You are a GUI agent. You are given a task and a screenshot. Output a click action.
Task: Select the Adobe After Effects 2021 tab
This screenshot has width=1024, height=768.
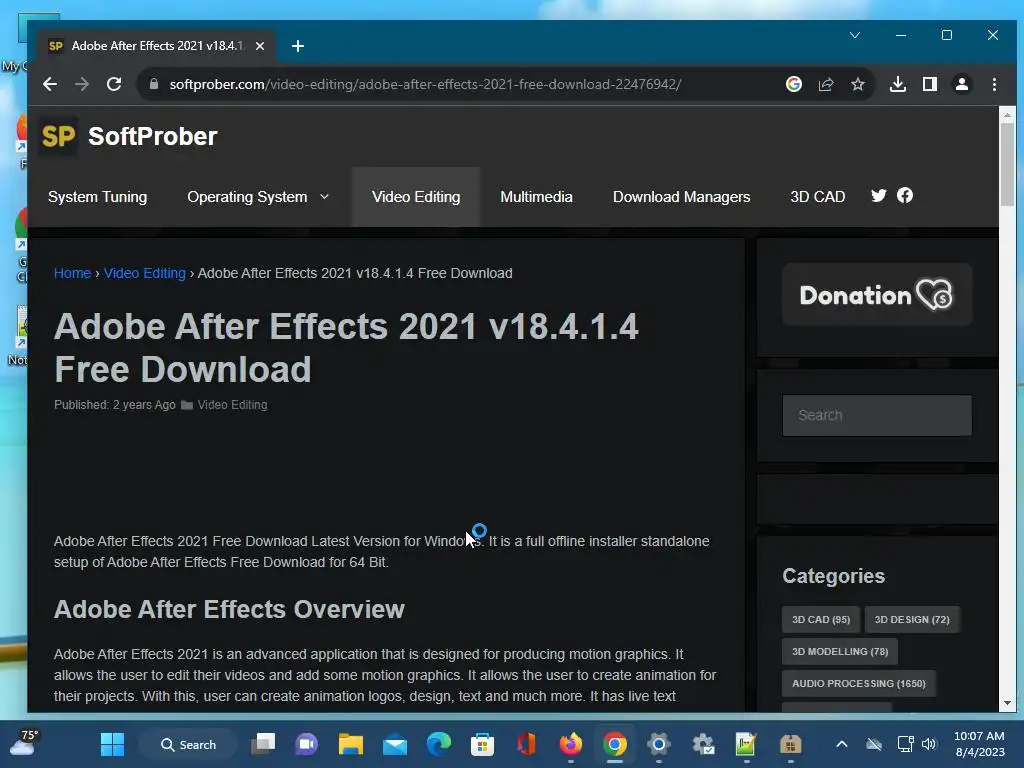tap(155, 46)
